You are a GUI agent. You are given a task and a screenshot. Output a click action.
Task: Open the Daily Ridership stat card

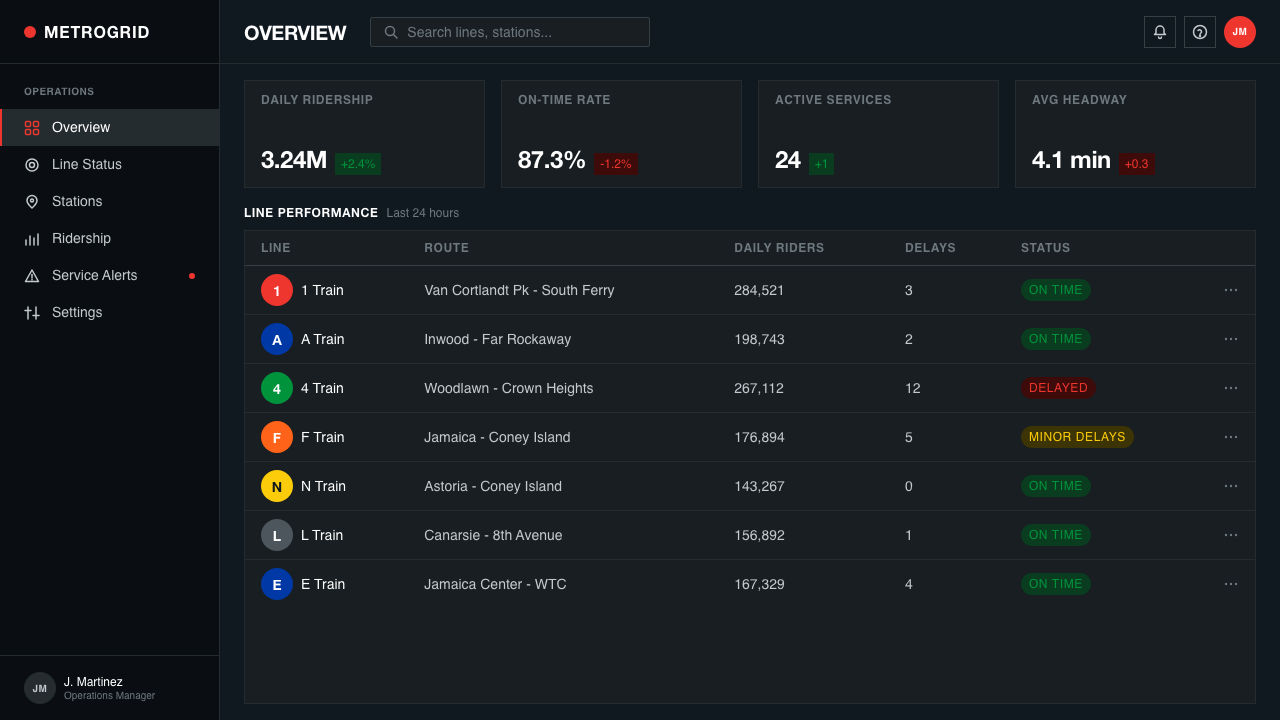[x=364, y=134]
